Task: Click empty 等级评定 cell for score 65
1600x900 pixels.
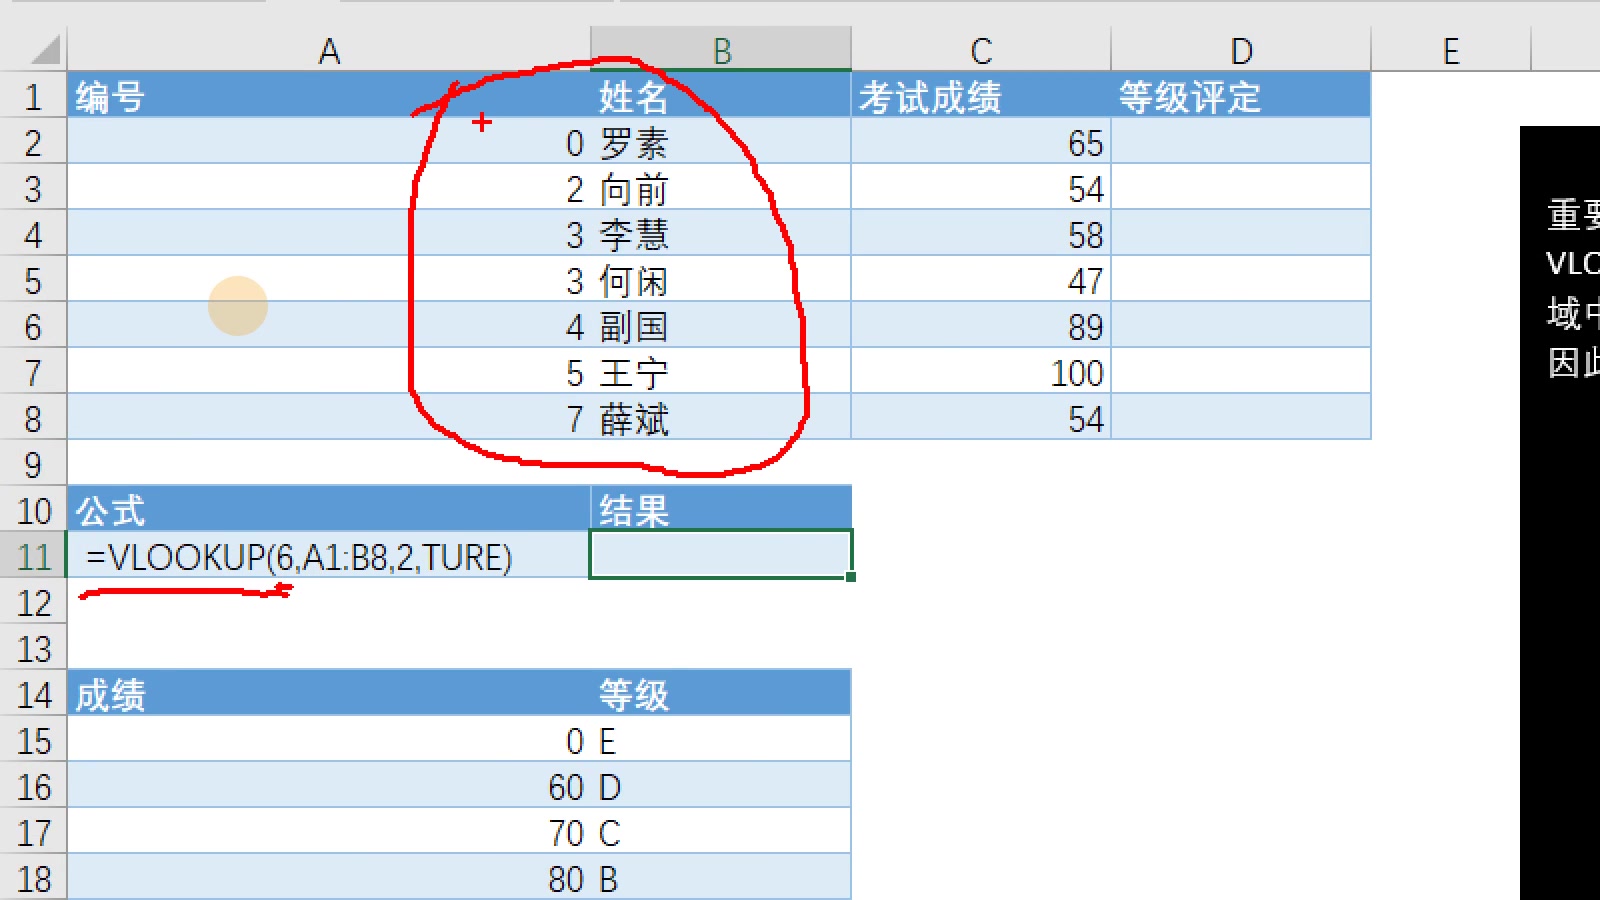Action: [x=1241, y=142]
